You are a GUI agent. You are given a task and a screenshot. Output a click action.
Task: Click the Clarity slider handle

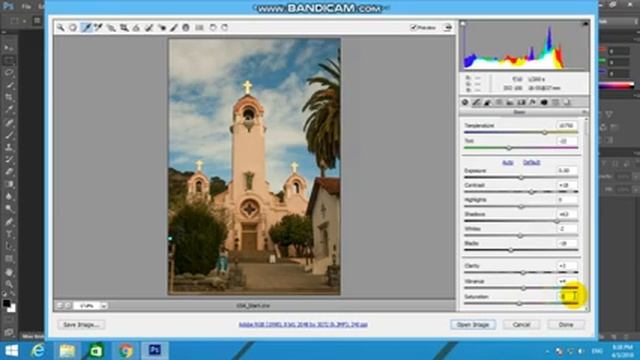(x=523, y=272)
